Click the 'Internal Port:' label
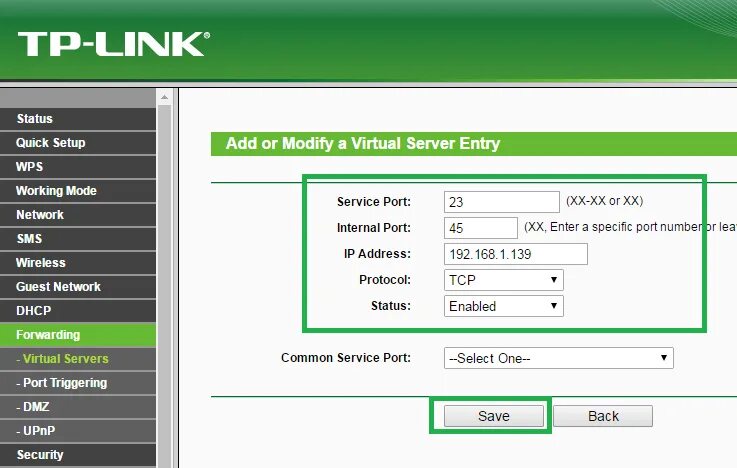 [x=374, y=228]
